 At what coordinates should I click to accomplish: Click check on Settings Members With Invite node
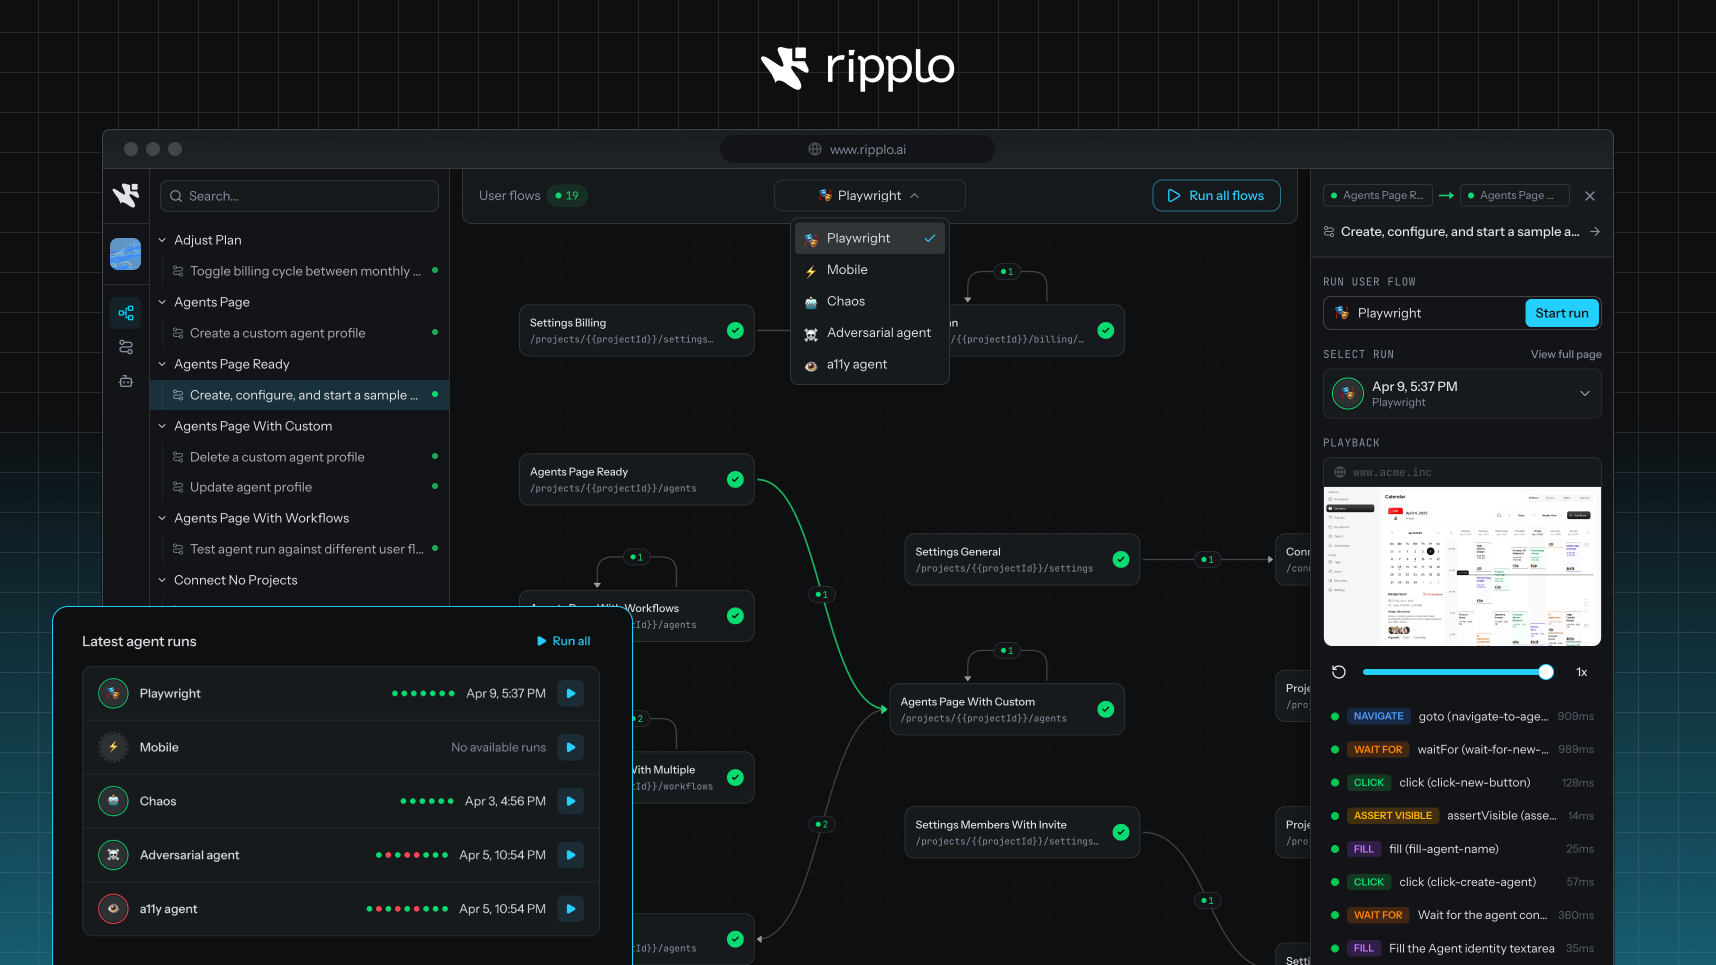(x=1121, y=832)
